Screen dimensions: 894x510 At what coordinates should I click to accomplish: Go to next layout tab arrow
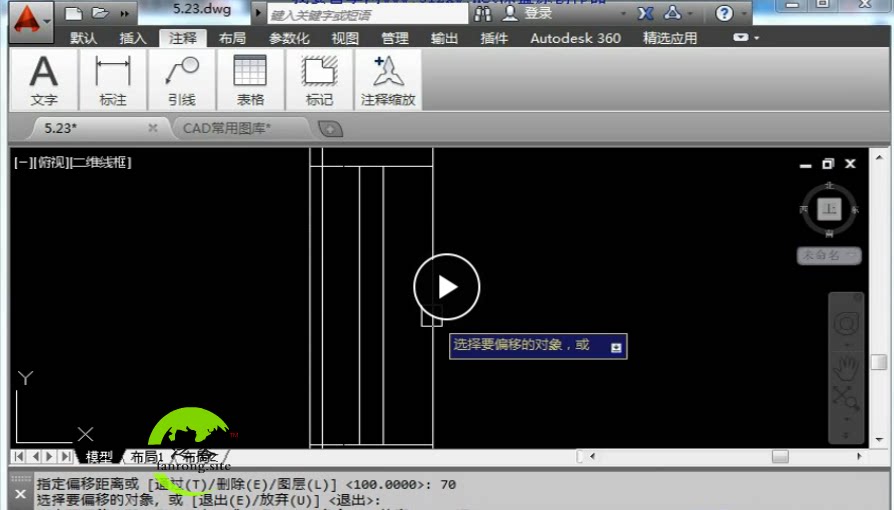pyautogui.click(x=50, y=456)
